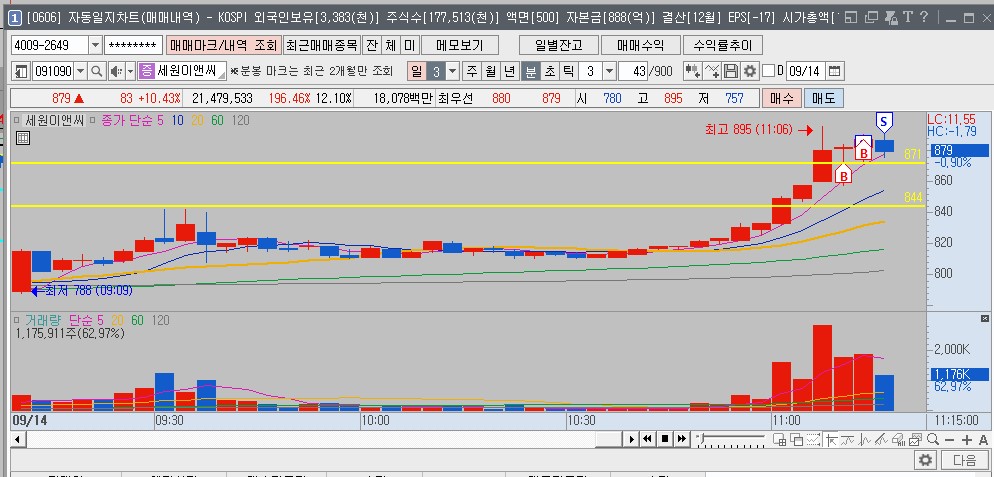The width and height of the screenshot is (994, 477).
Task: Open the minute interval 3 dropdown after 틱
Action: 609,71
